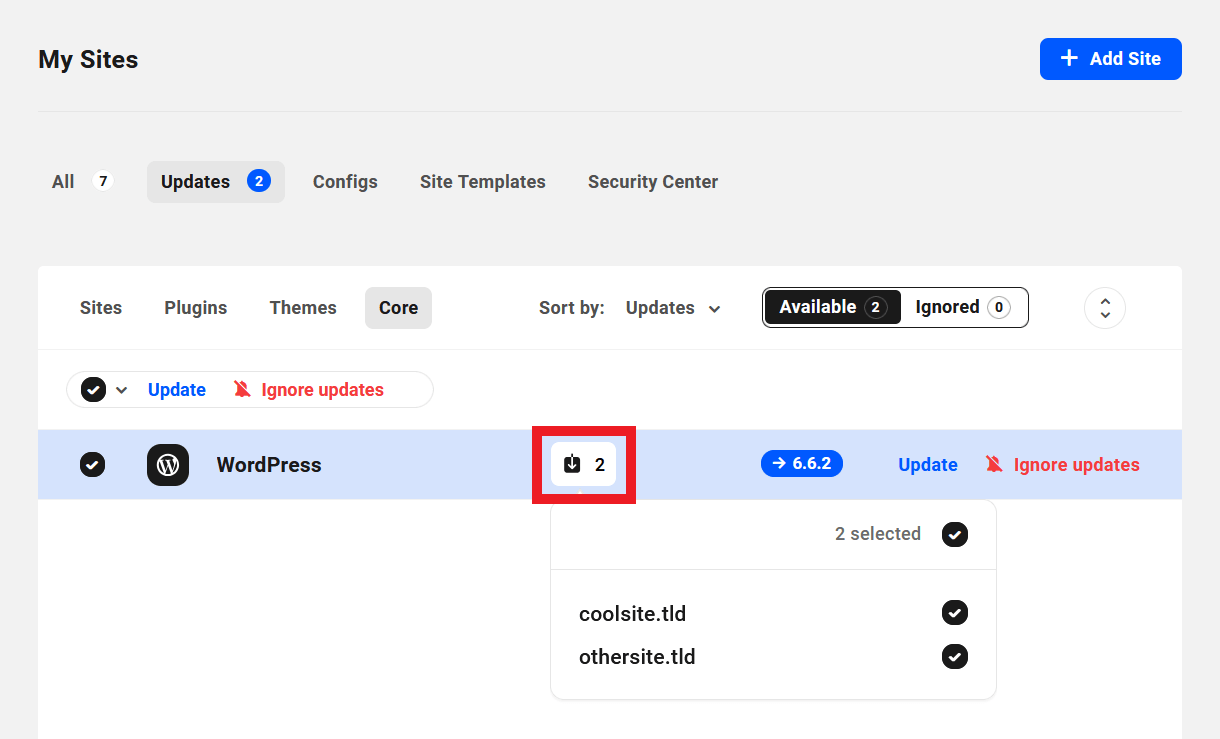Click the bell icon in WordPress row Ignore updates
This screenshot has width=1220, height=739.
point(993,464)
